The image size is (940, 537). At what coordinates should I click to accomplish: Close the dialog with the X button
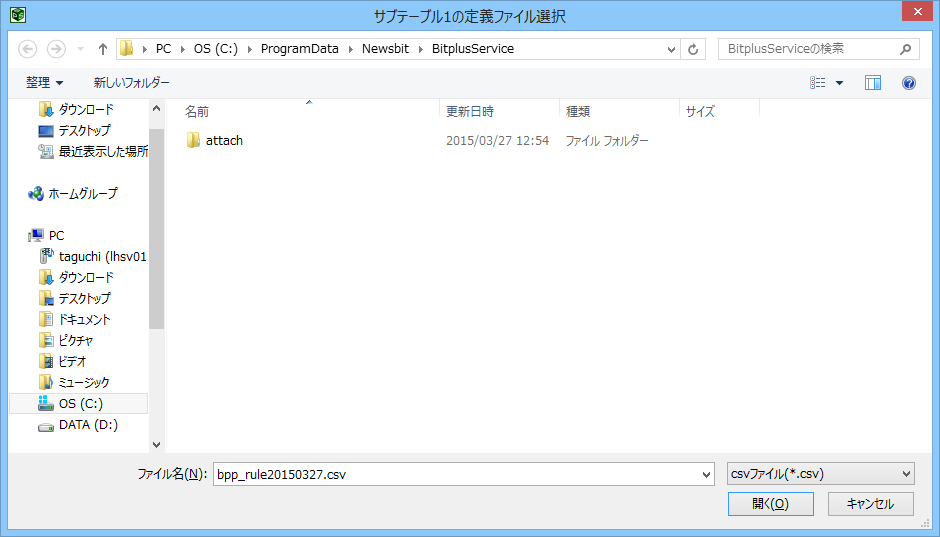[918, 11]
